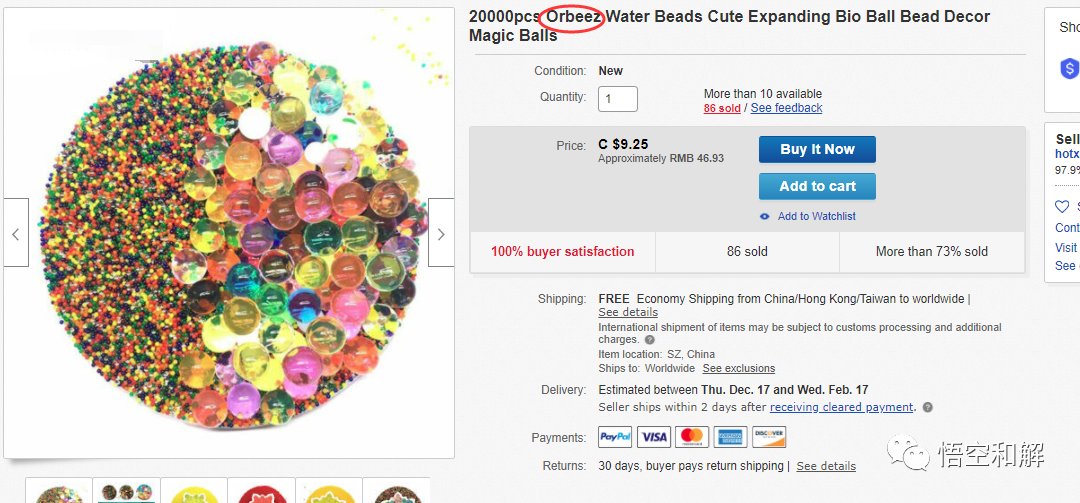Click the Quantity input field

coord(618,98)
